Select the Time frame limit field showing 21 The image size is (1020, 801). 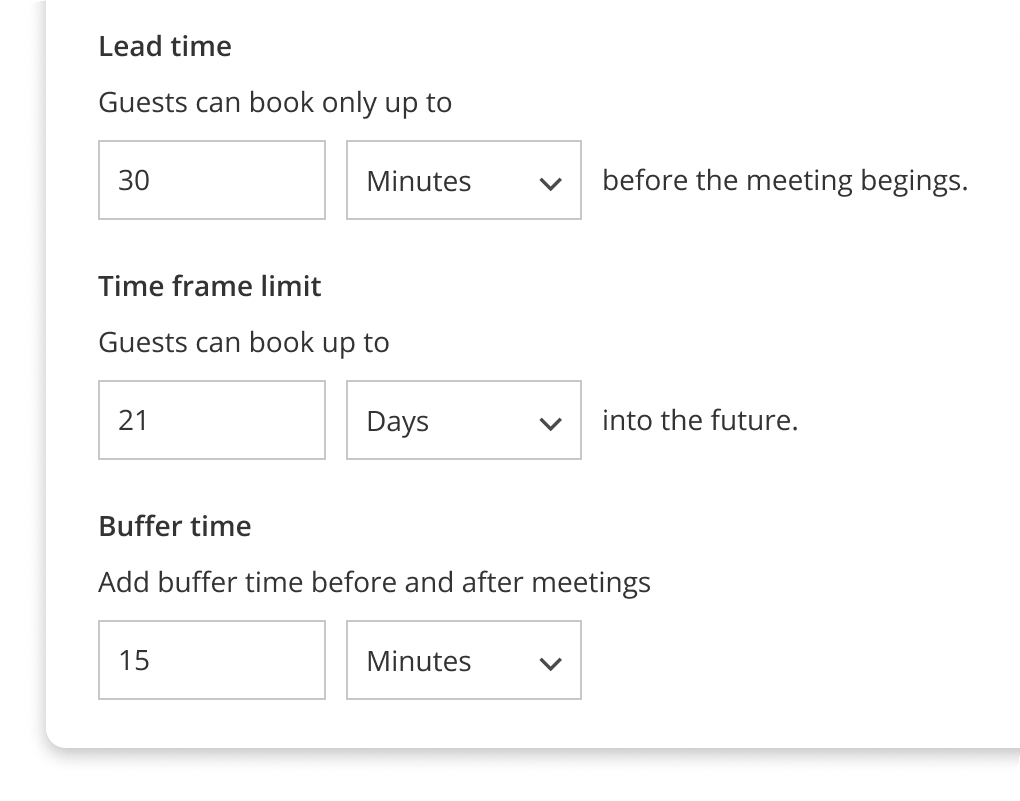click(x=211, y=420)
